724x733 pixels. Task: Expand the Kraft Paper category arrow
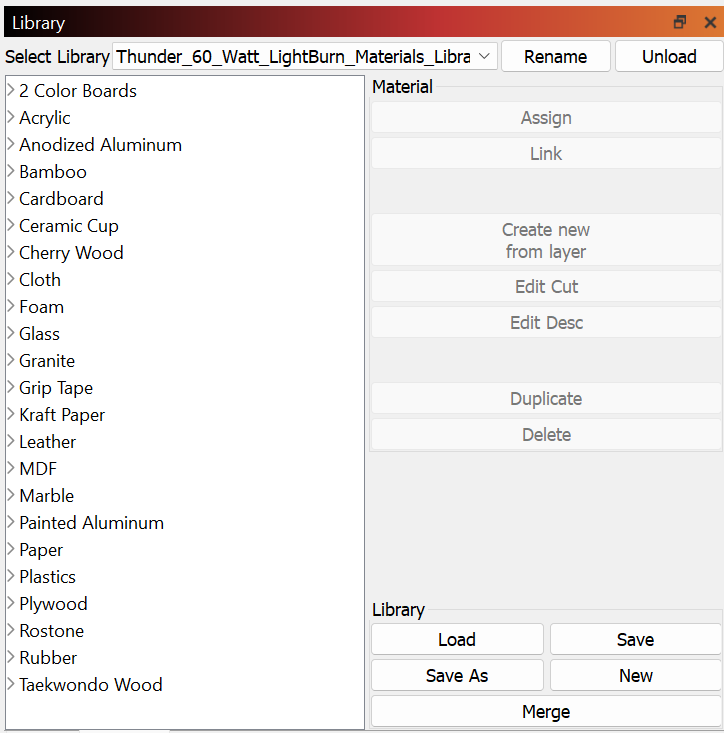[11, 414]
